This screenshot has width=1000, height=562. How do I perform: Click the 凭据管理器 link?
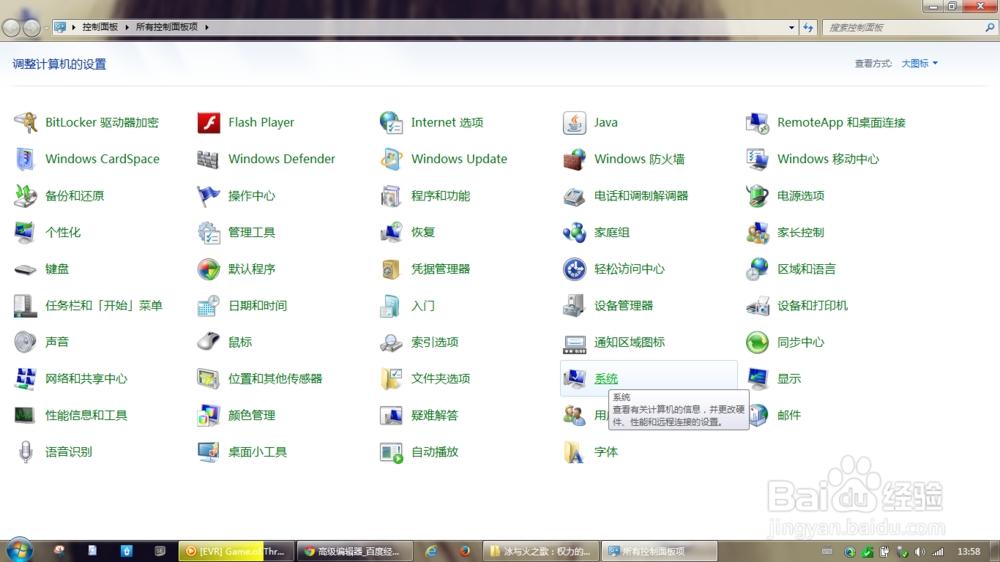click(x=441, y=269)
